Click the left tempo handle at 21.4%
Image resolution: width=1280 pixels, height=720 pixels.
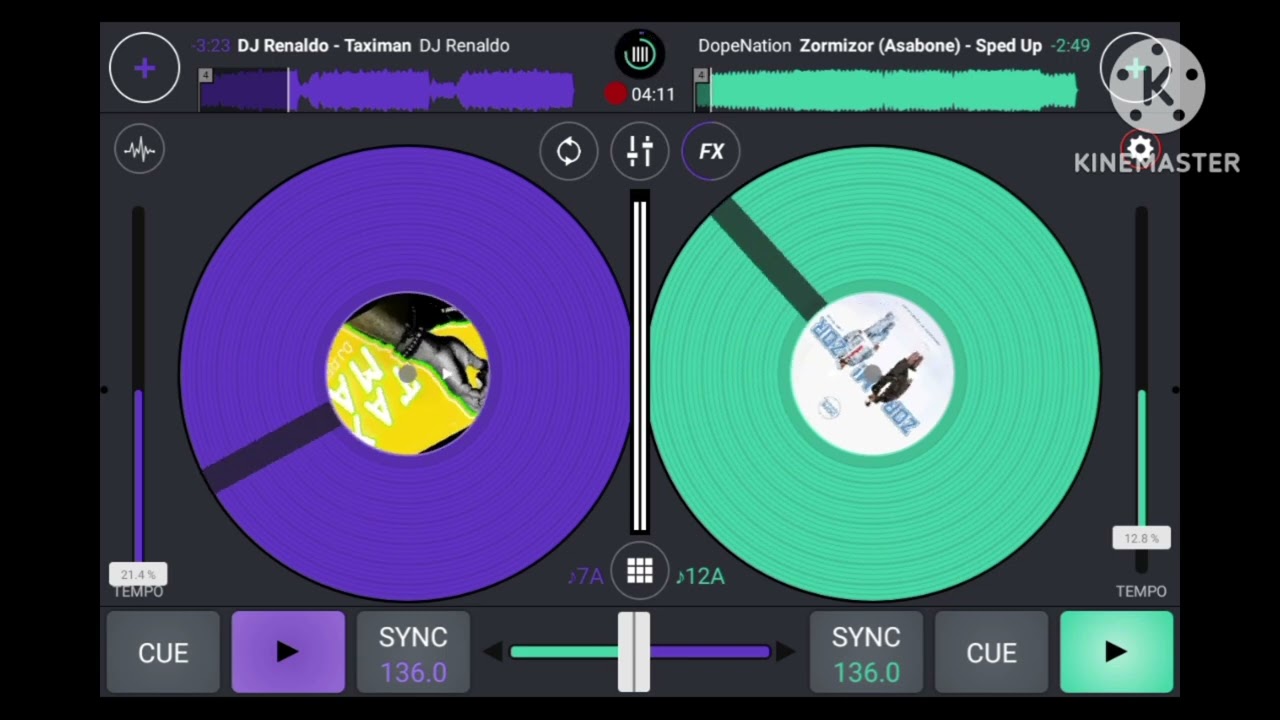point(138,574)
